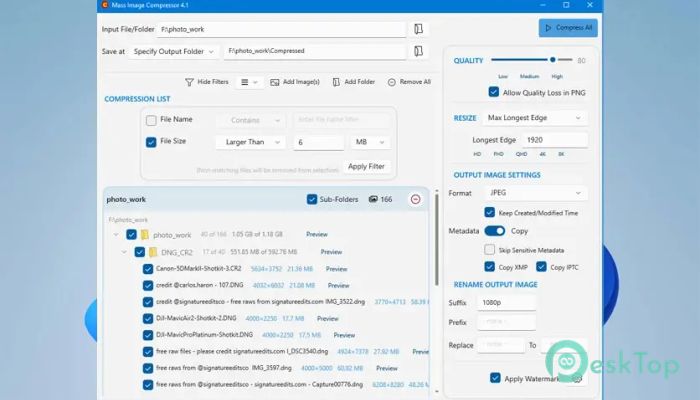Click the Add Folder icon

(x=337, y=82)
